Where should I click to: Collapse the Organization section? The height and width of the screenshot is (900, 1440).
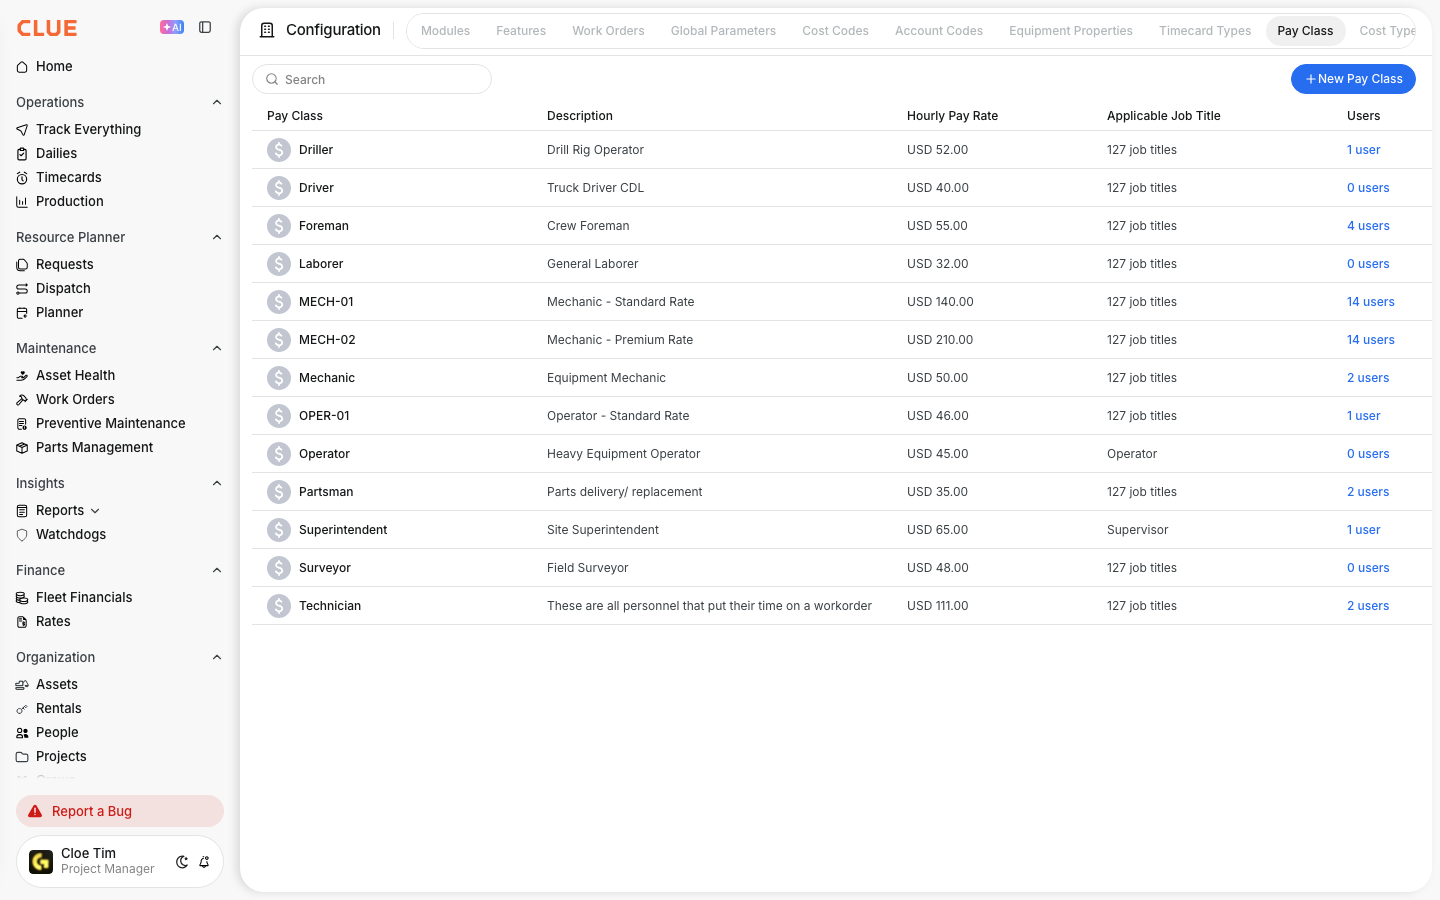point(217,657)
